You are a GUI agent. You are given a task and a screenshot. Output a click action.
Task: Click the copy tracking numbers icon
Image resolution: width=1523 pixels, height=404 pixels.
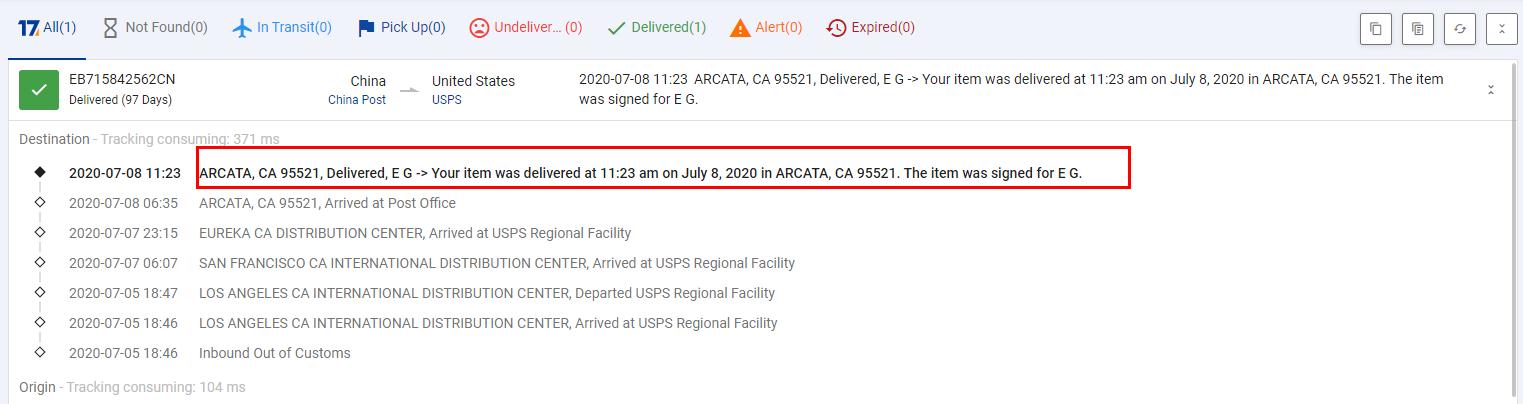click(x=1376, y=29)
